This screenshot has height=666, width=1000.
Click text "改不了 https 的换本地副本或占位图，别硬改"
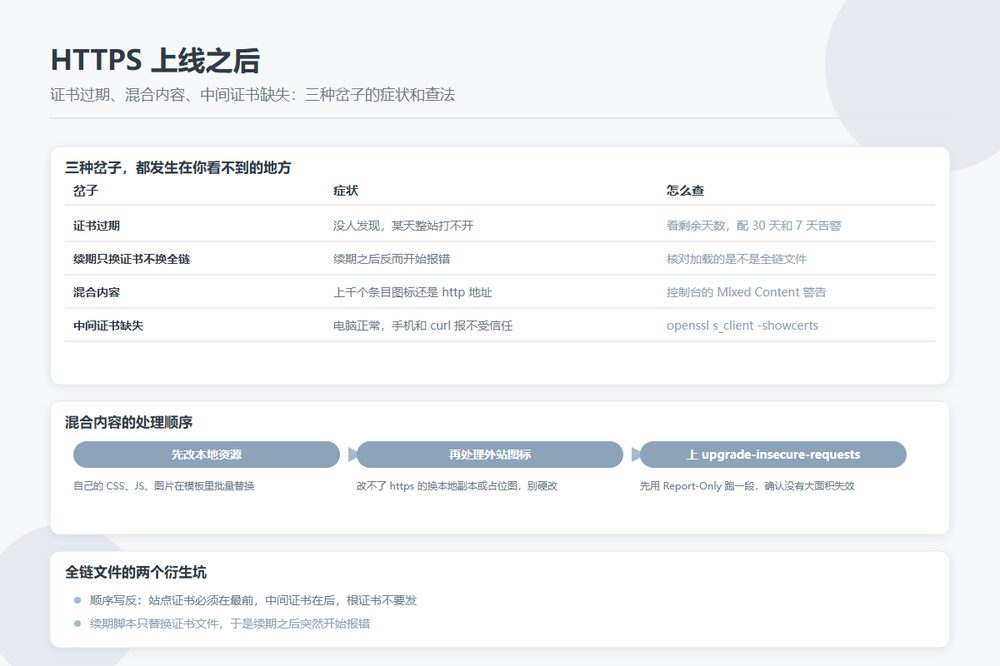point(457,486)
